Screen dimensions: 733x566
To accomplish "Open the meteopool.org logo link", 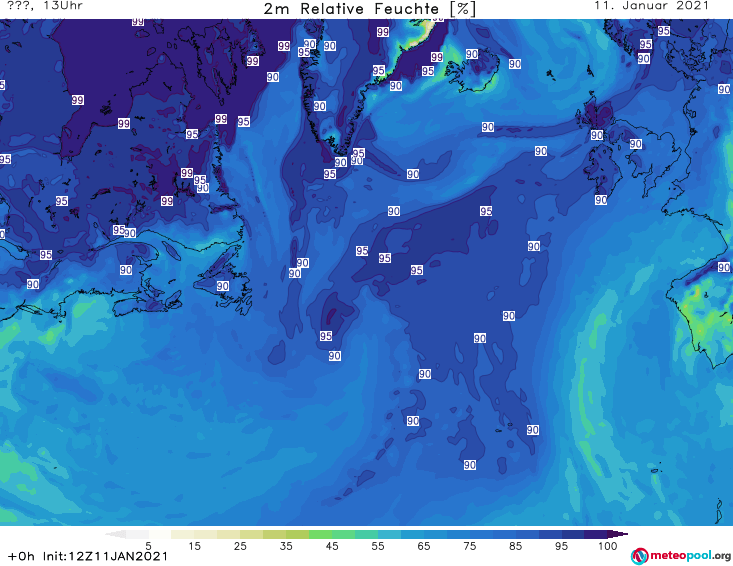I will tap(681, 556).
